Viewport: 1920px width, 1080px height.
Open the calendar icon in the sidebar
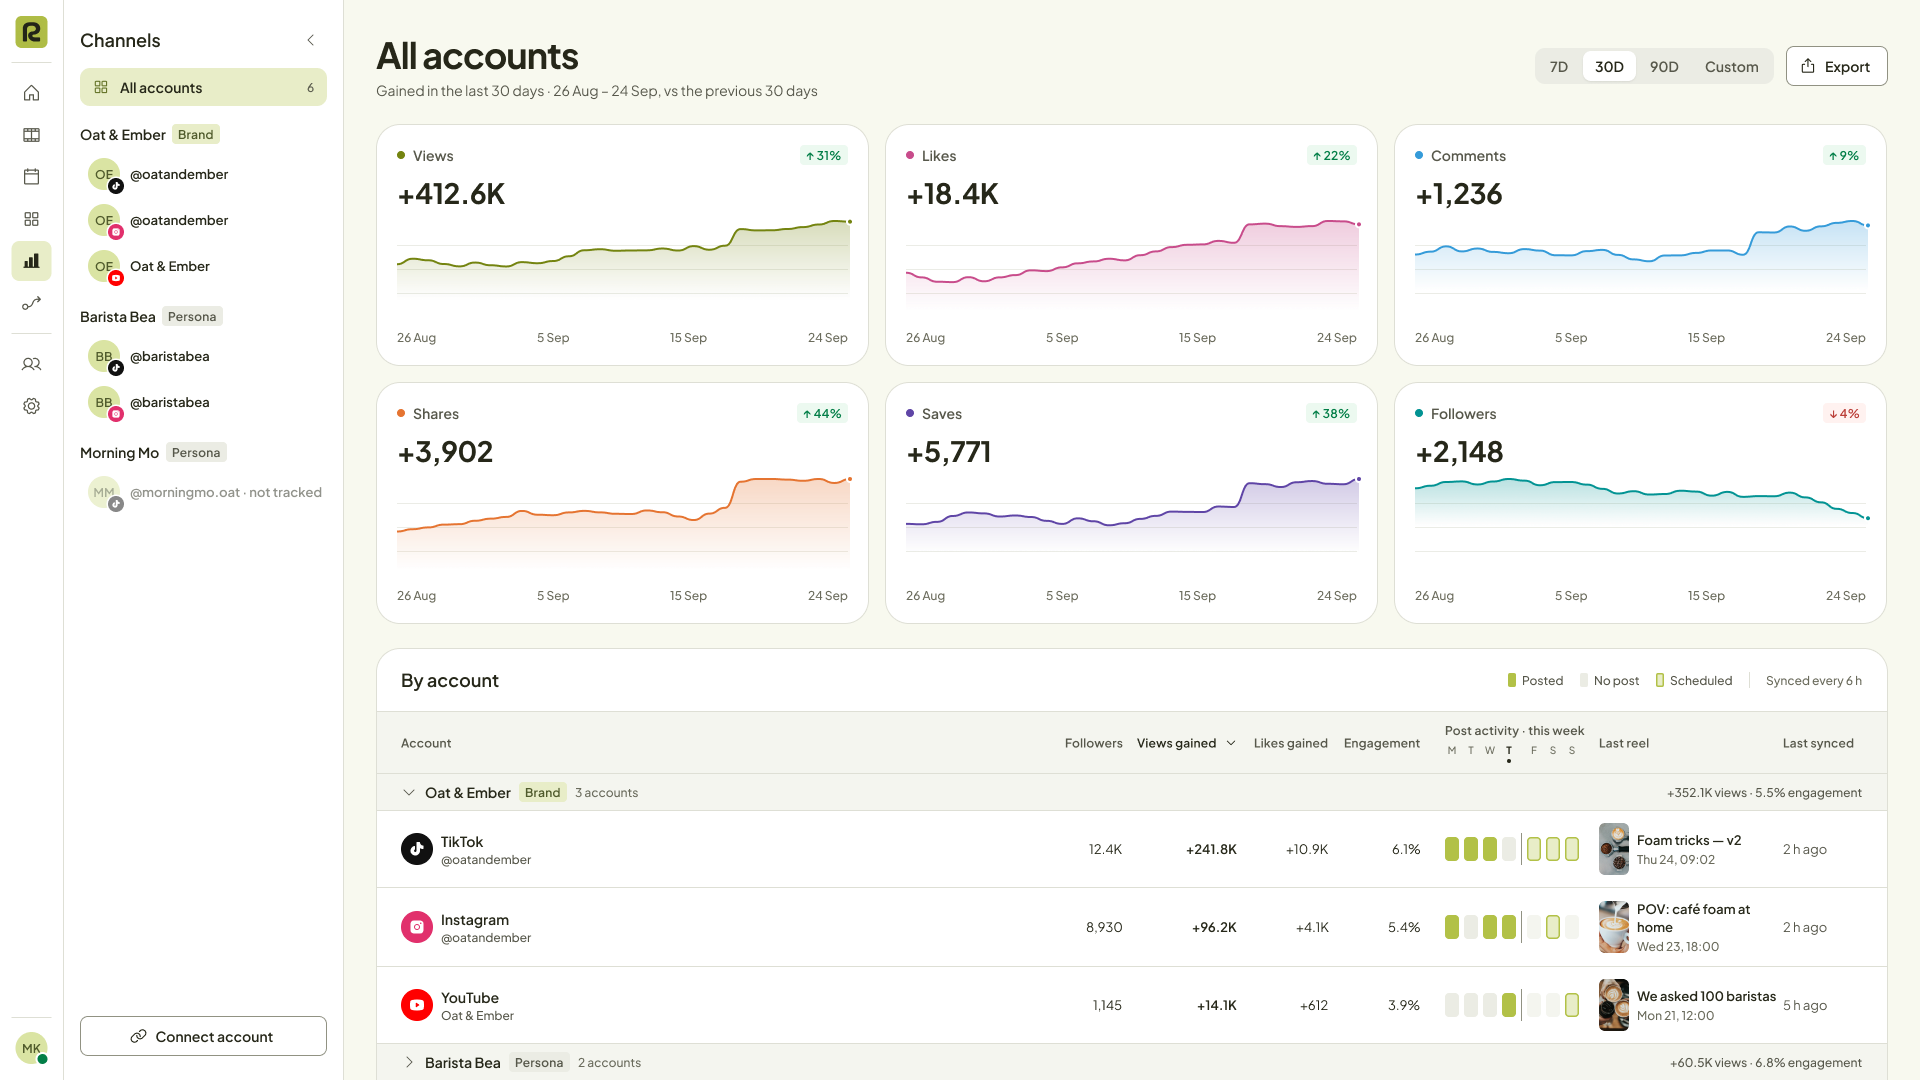[31, 177]
